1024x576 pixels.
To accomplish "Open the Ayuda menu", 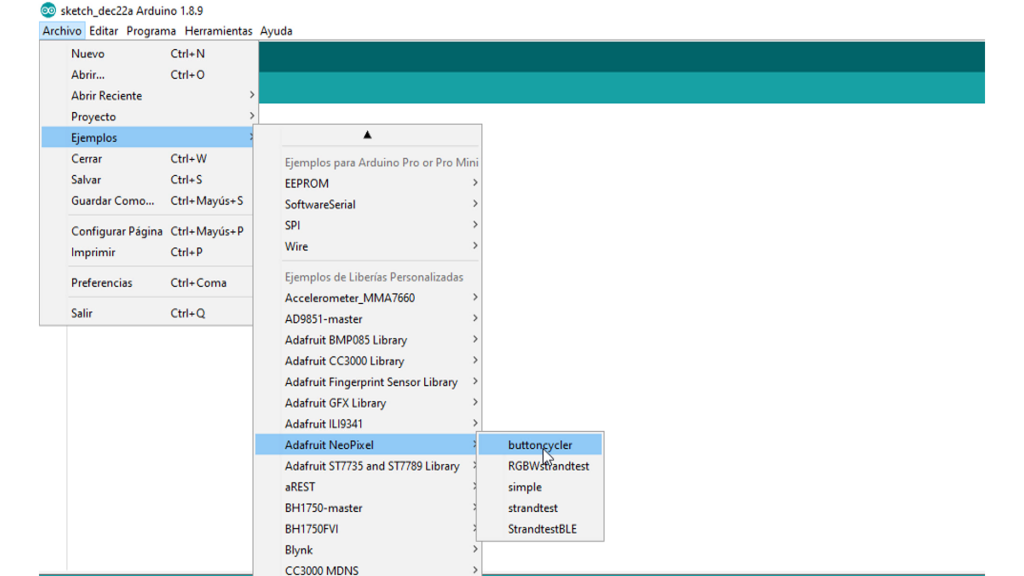I will tap(276, 31).
